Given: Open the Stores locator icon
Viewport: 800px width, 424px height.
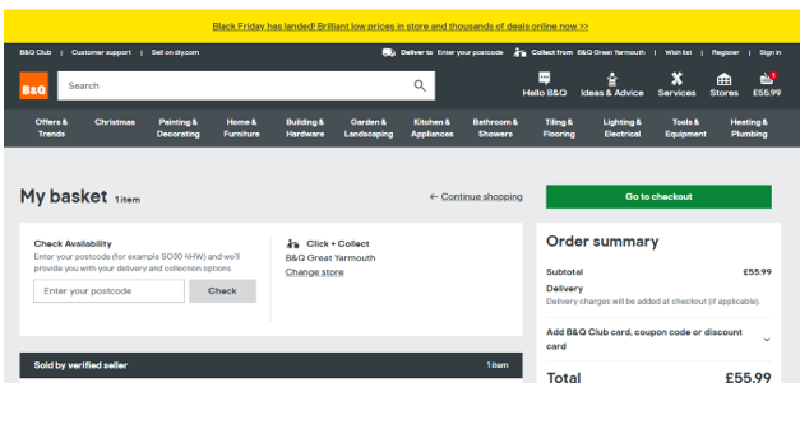Looking at the screenshot, I should coord(724,78).
